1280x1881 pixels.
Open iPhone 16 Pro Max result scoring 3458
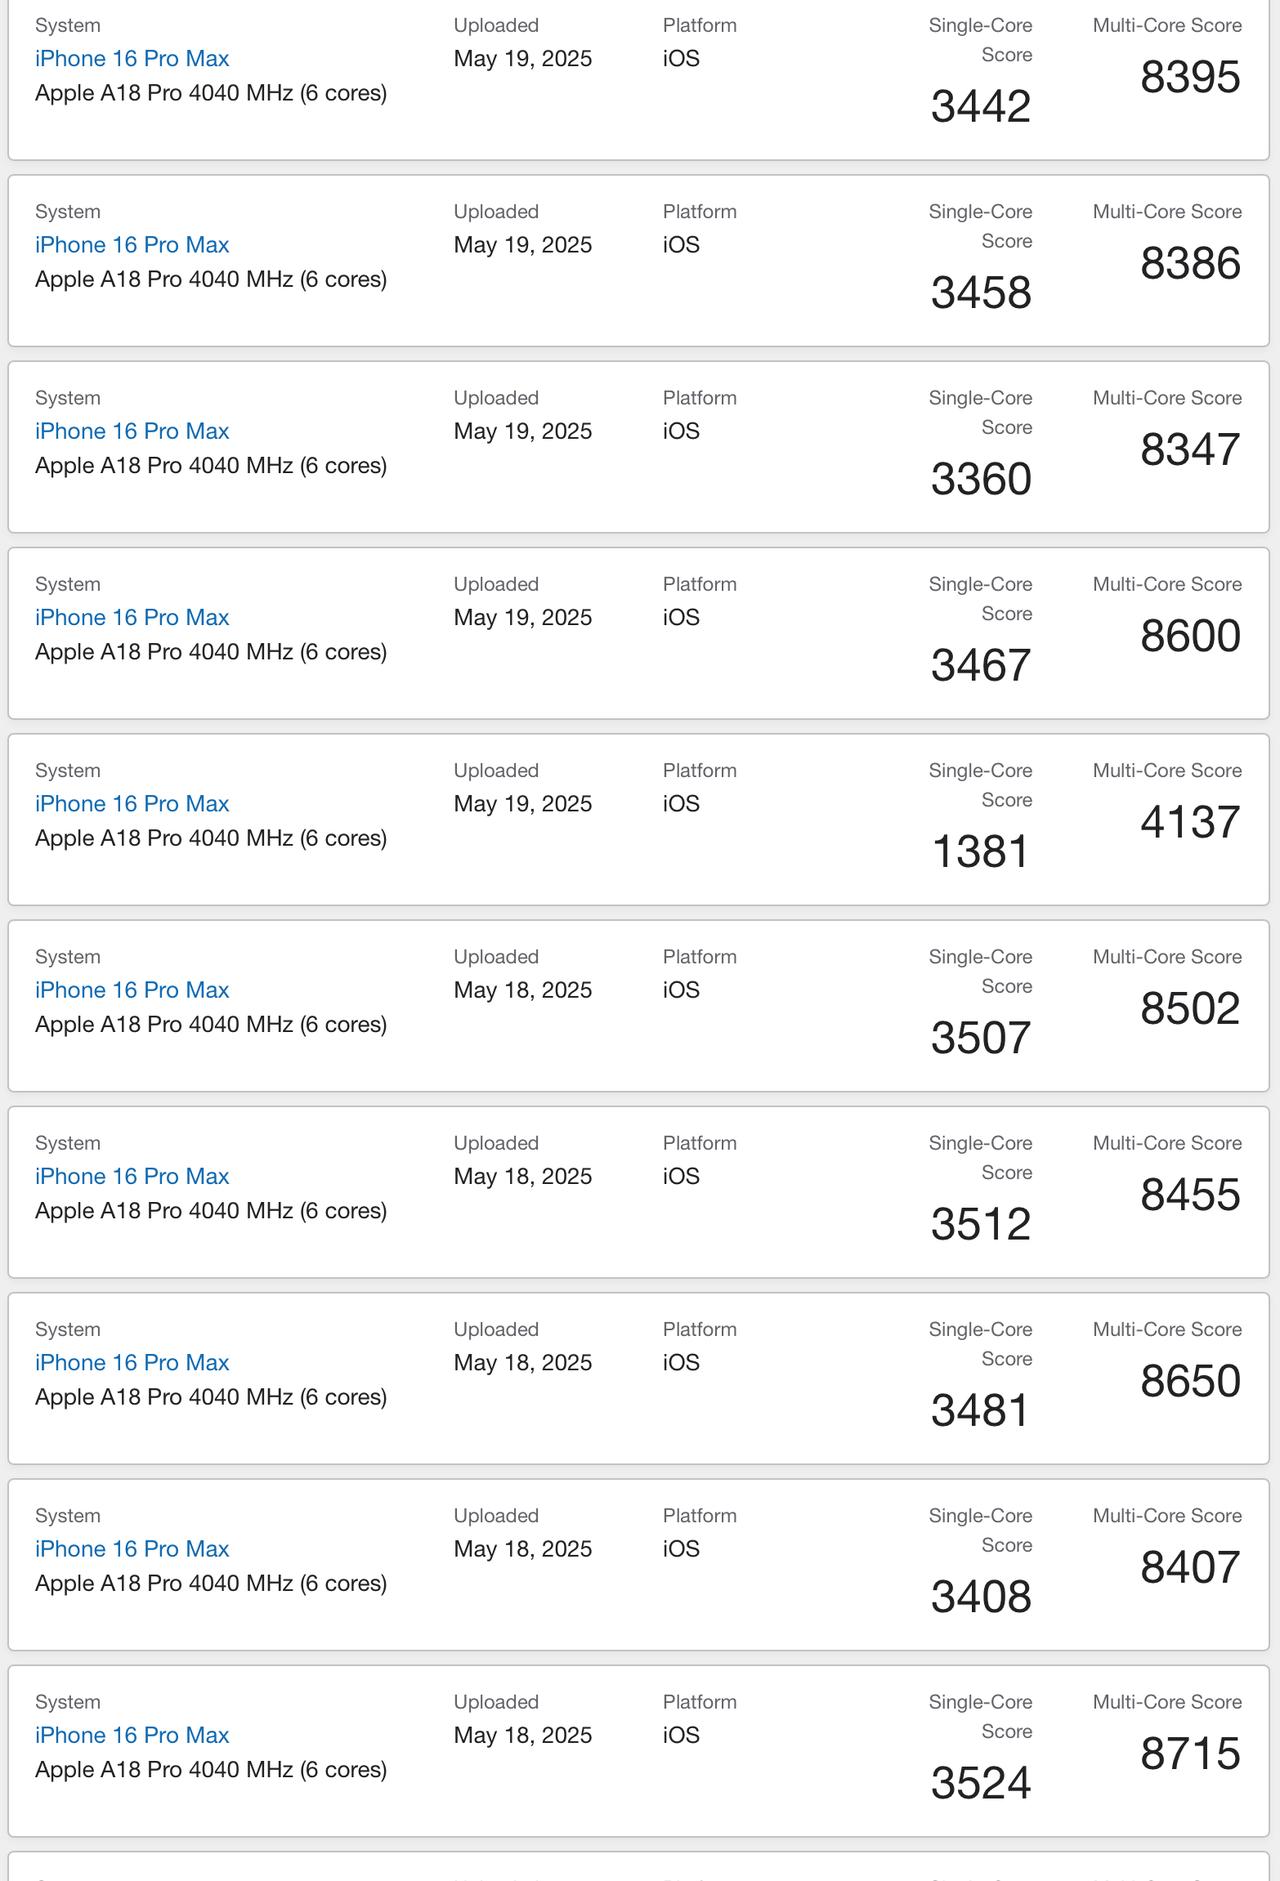point(132,245)
